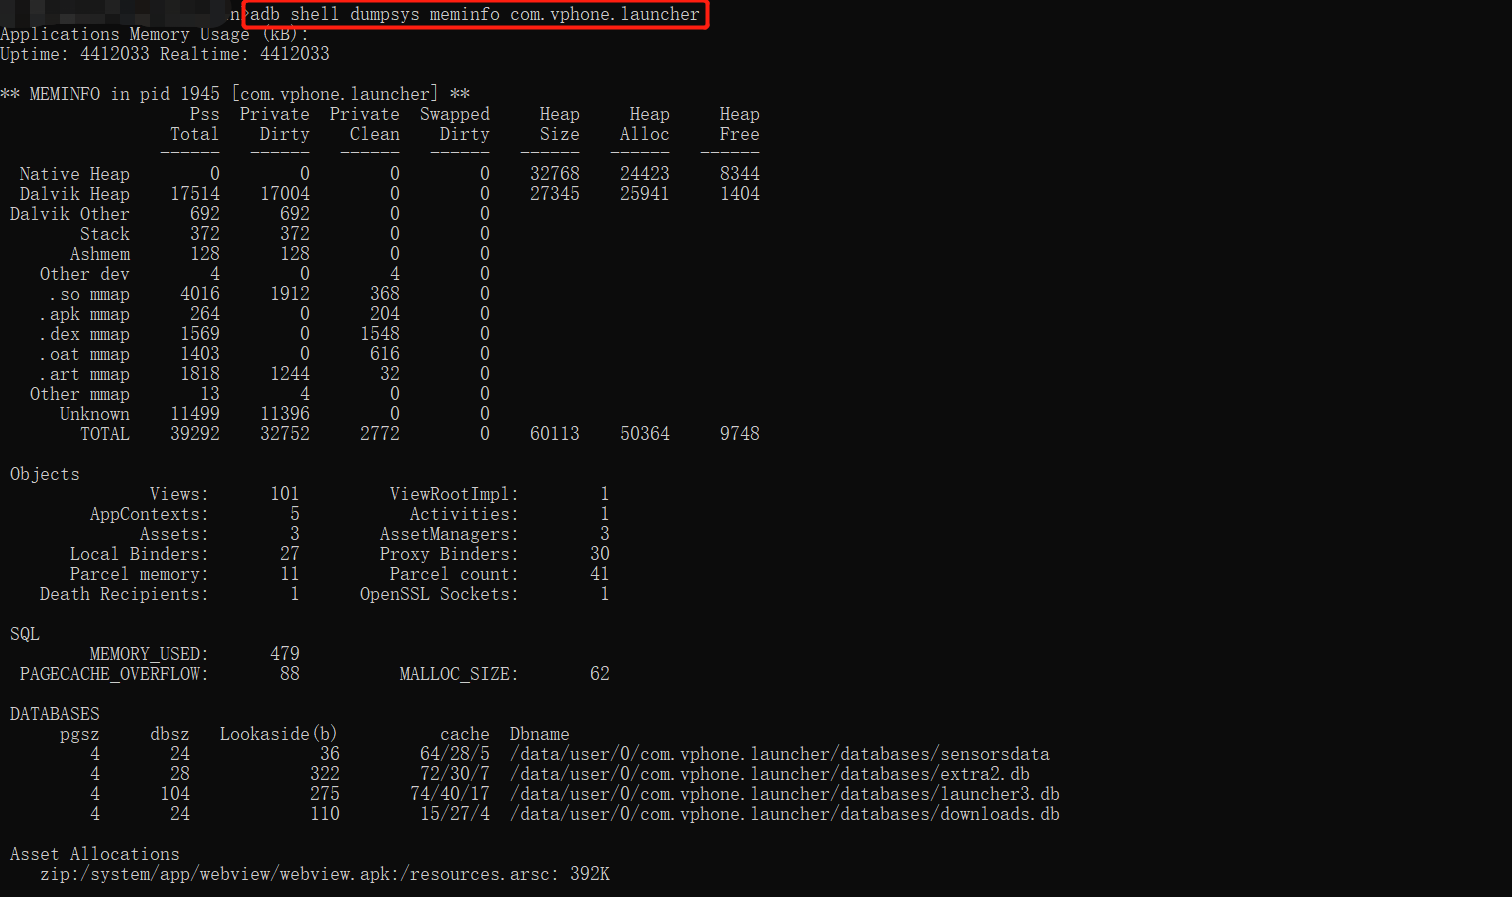1512x897 pixels.
Task: Click the TOTAL Heap Alloc value 50364
Action: tap(645, 434)
